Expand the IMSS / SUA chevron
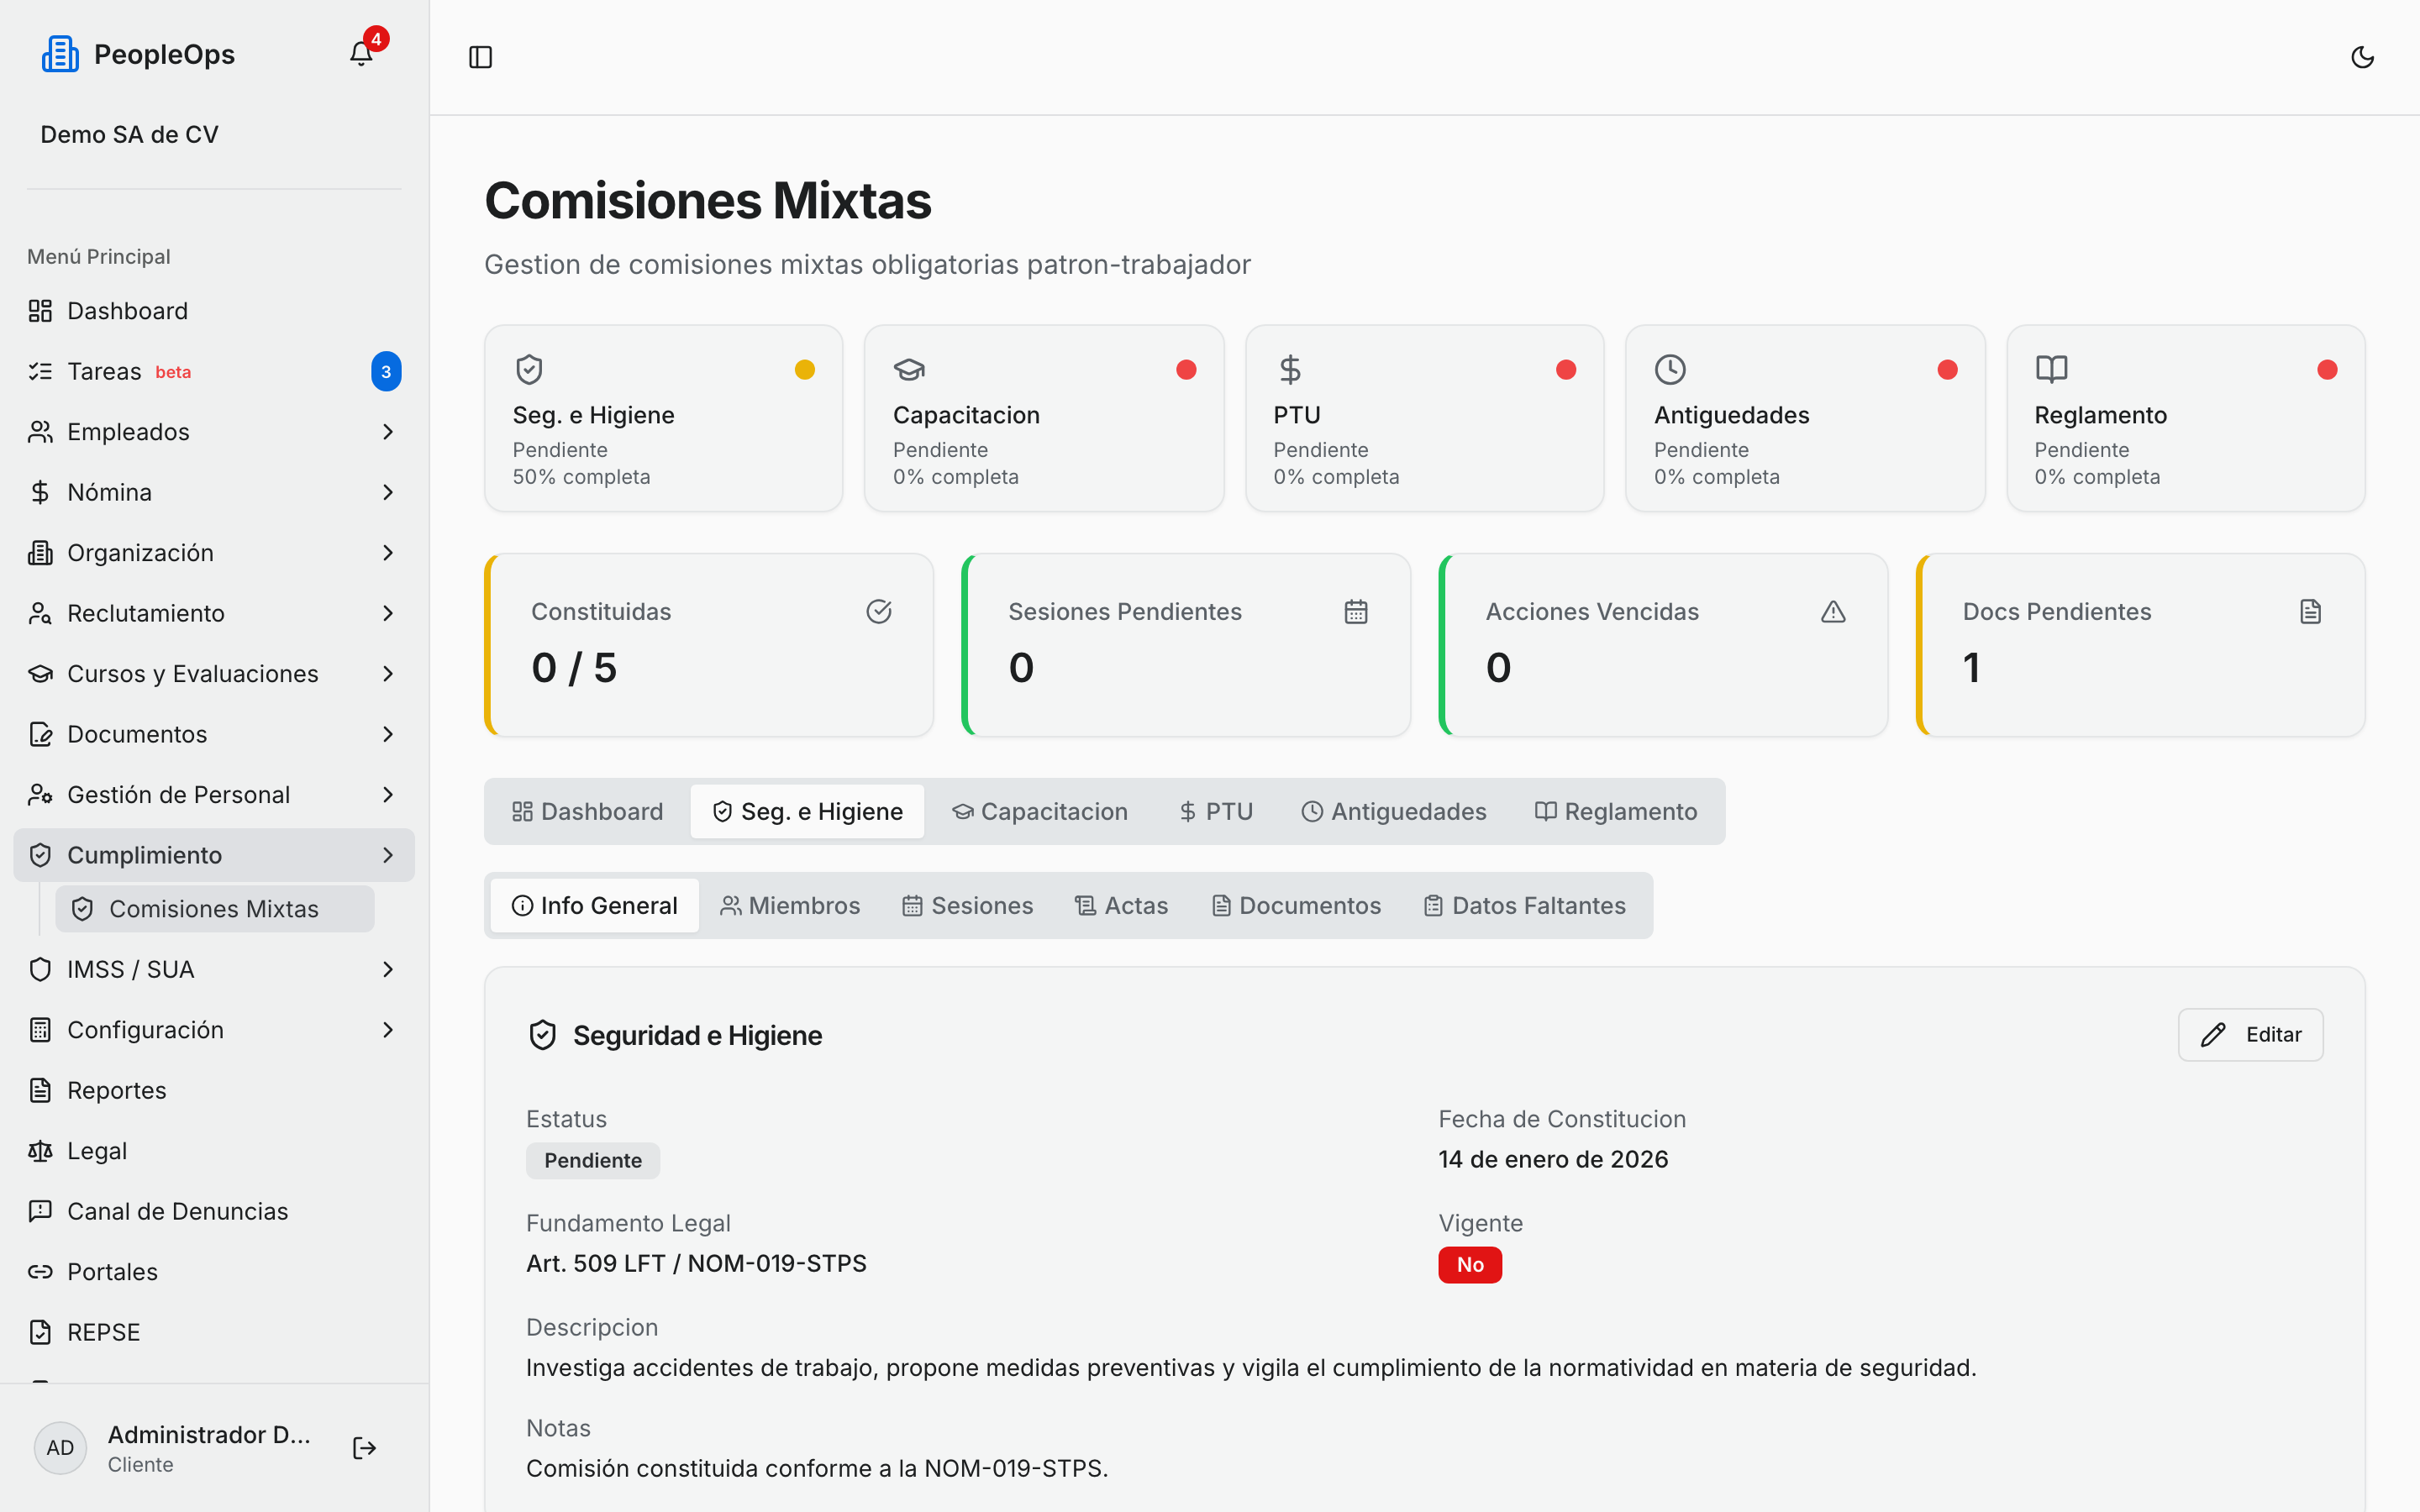 tap(388, 969)
